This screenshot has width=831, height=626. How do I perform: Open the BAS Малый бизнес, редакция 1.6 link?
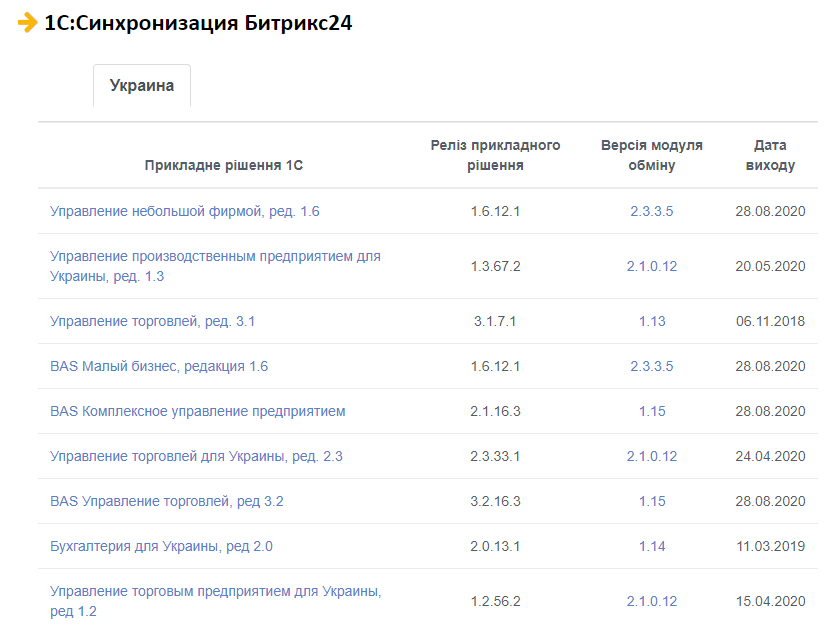[159, 366]
